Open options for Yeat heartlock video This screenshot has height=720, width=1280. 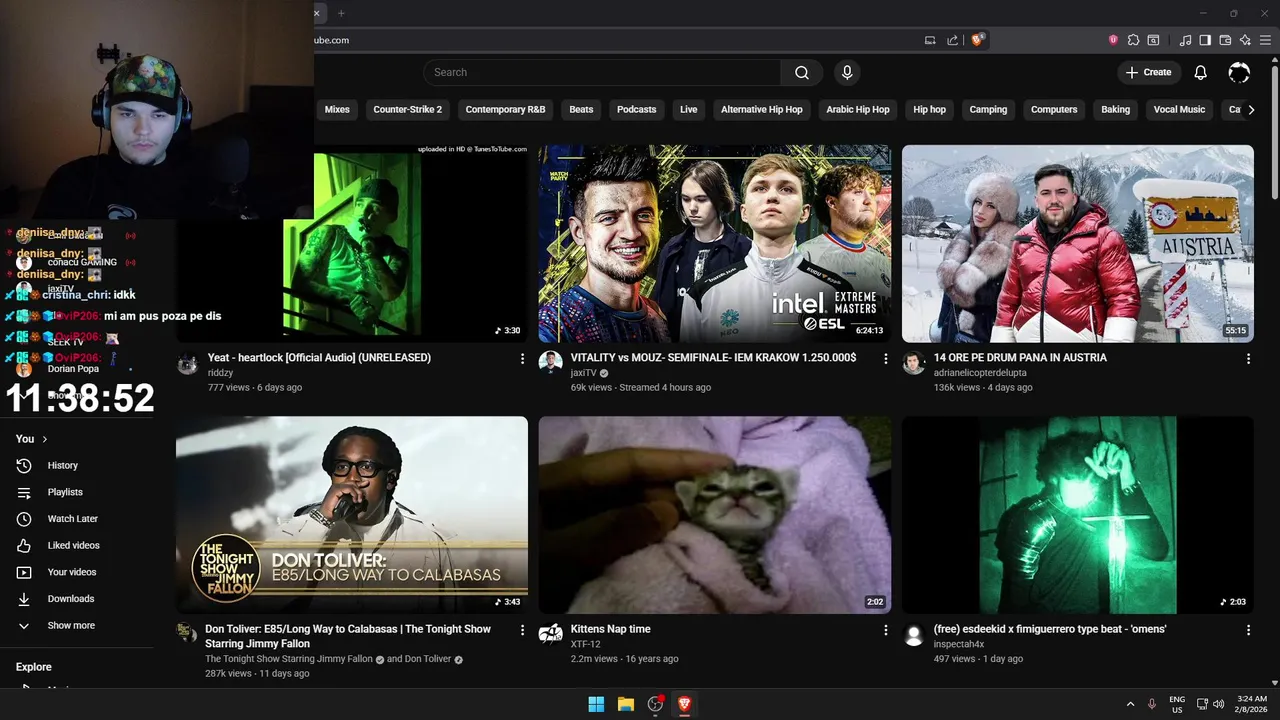pyautogui.click(x=521, y=358)
